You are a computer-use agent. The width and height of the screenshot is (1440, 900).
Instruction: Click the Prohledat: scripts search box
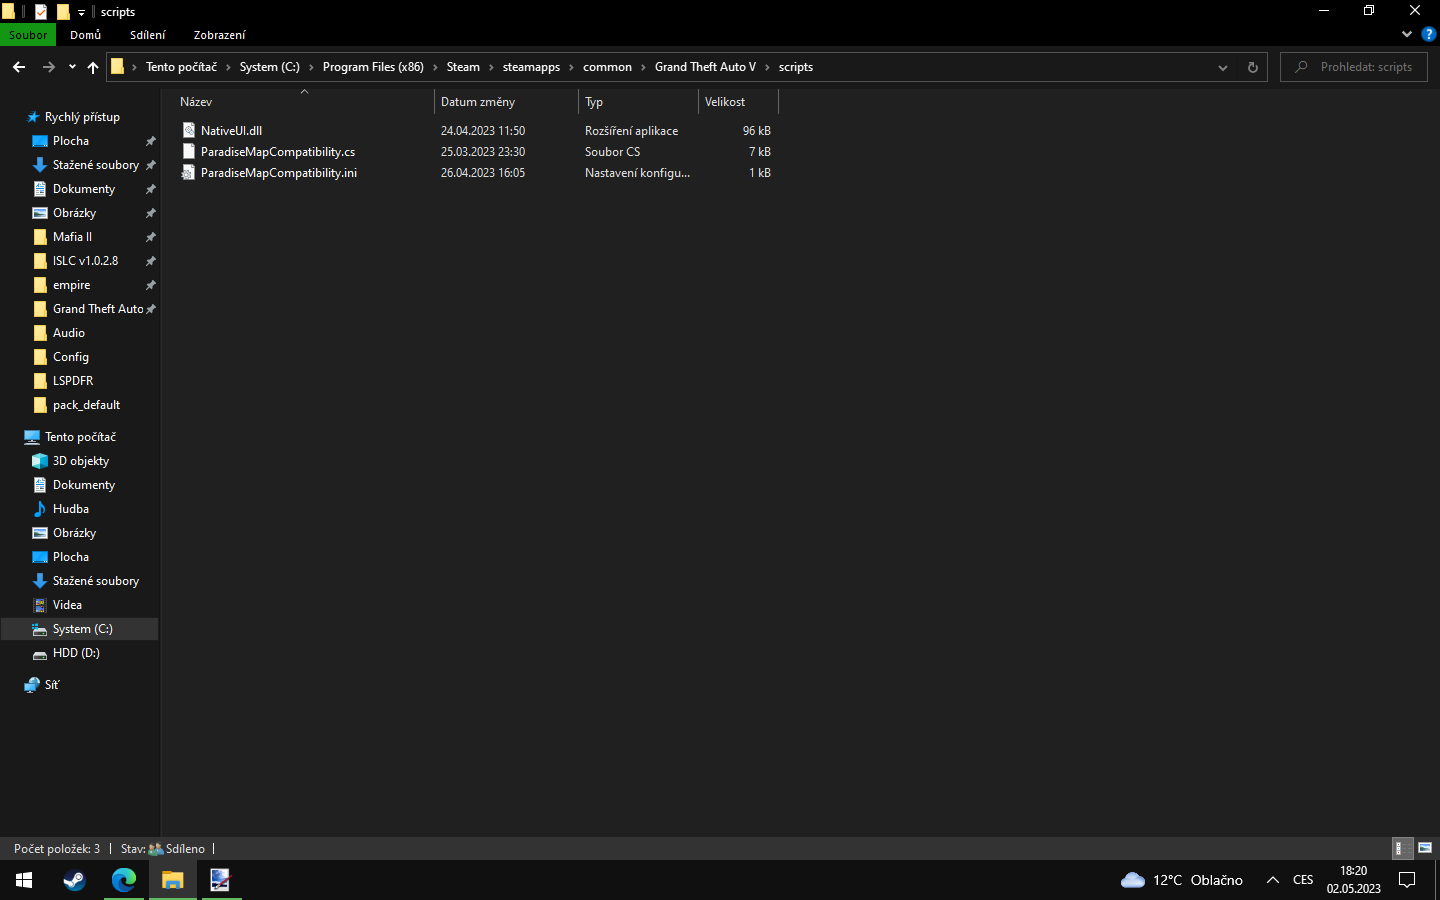point(1354,67)
